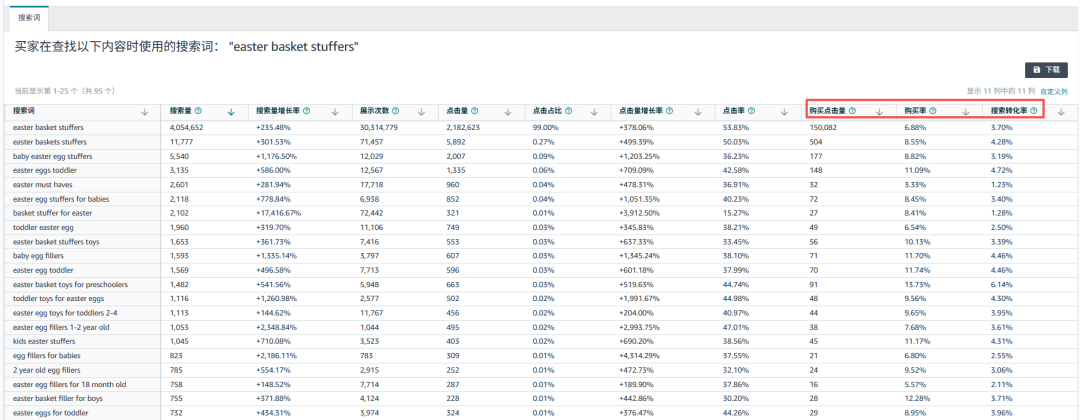Click the help icon beside 搜索量增长率 header
This screenshot has height=420, width=1080.
[305, 111]
